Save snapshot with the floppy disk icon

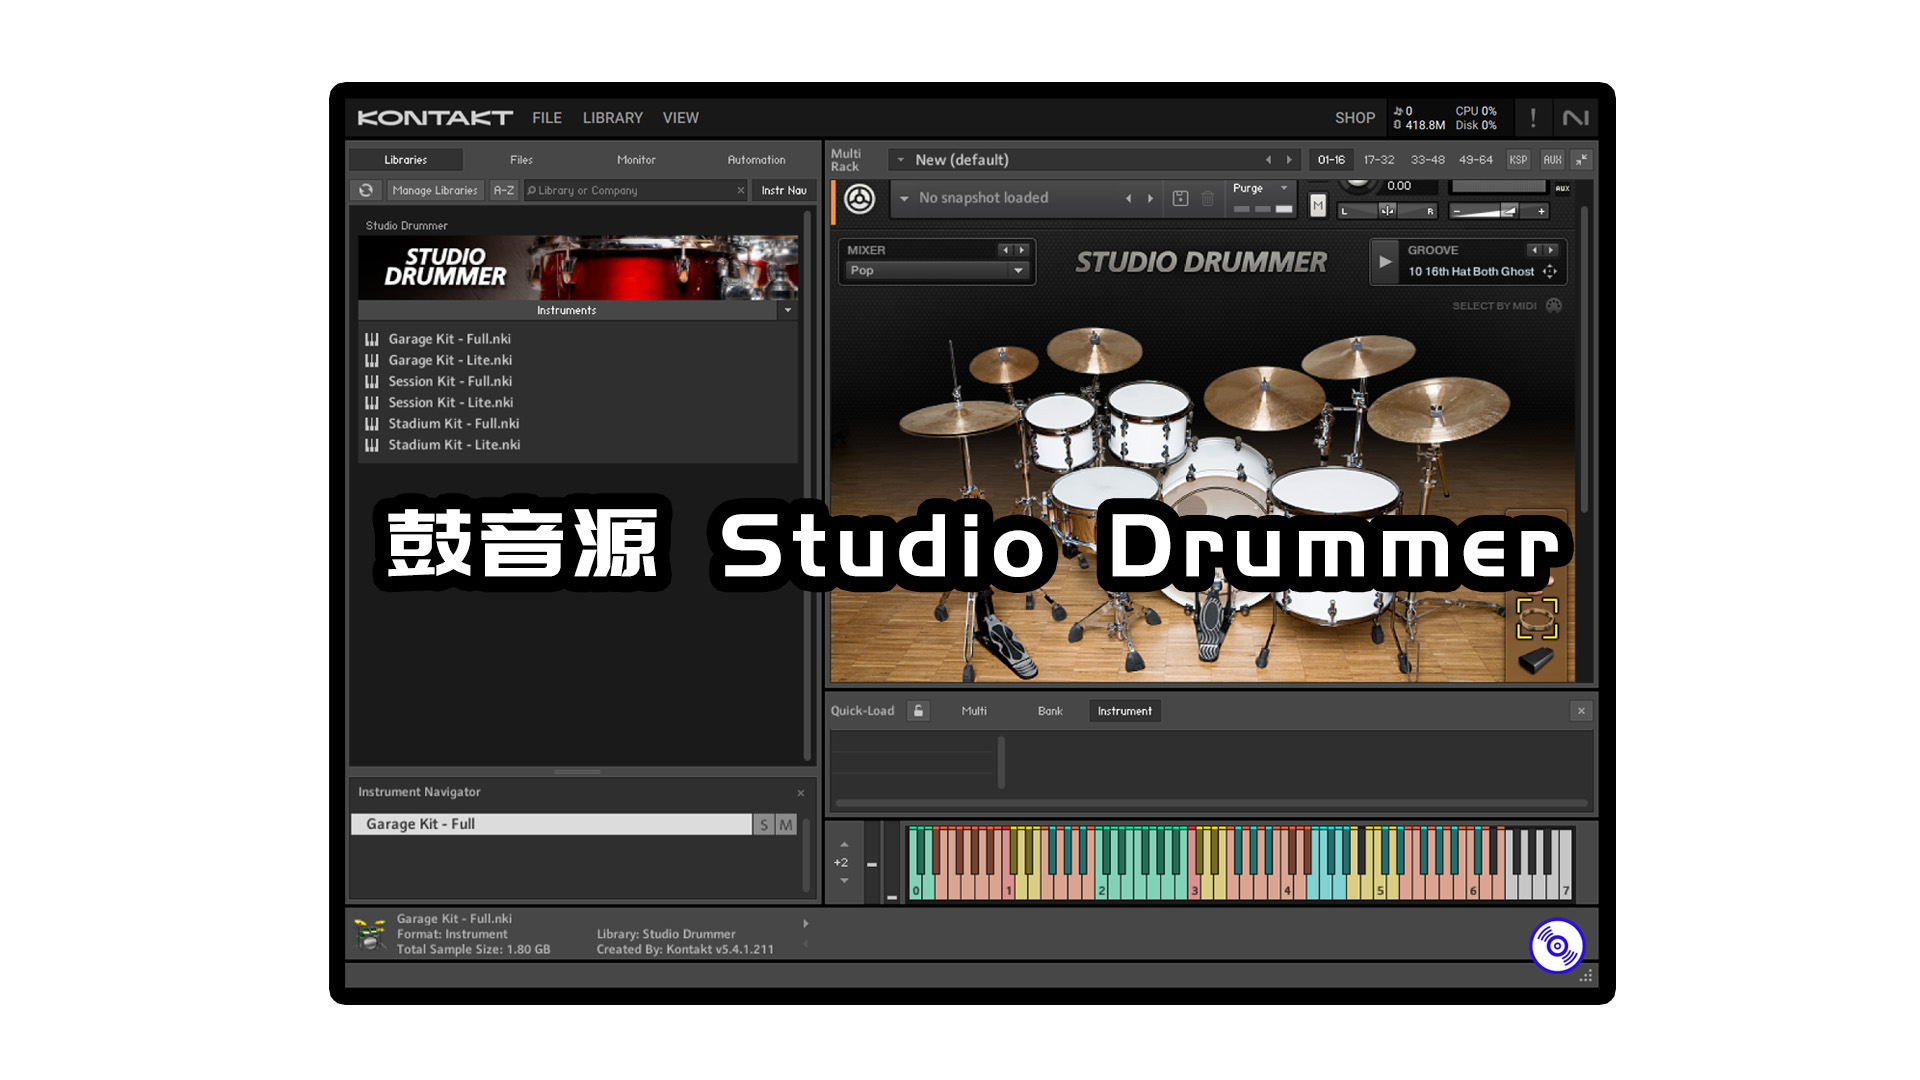(1180, 198)
